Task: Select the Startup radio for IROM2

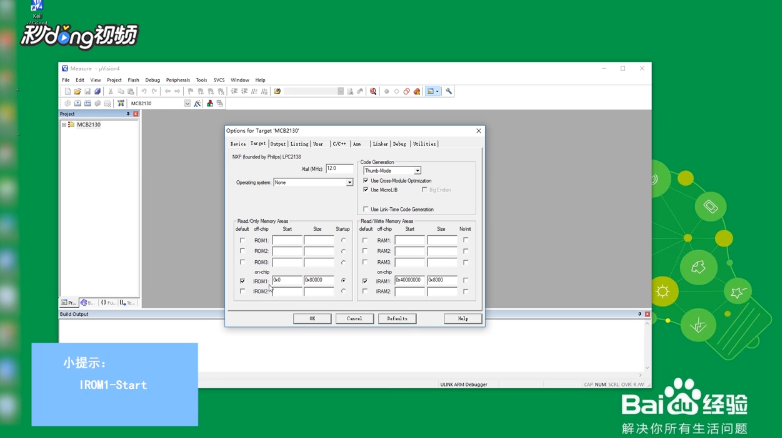Action: [343, 291]
